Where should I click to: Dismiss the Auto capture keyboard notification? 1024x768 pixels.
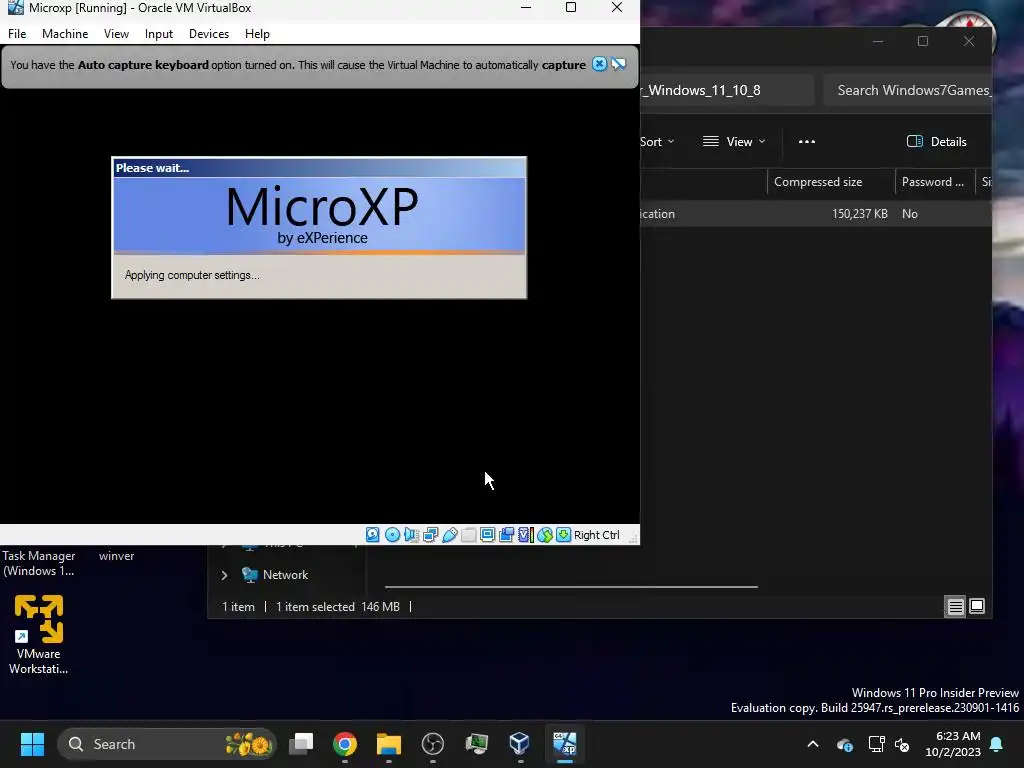[599, 64]
